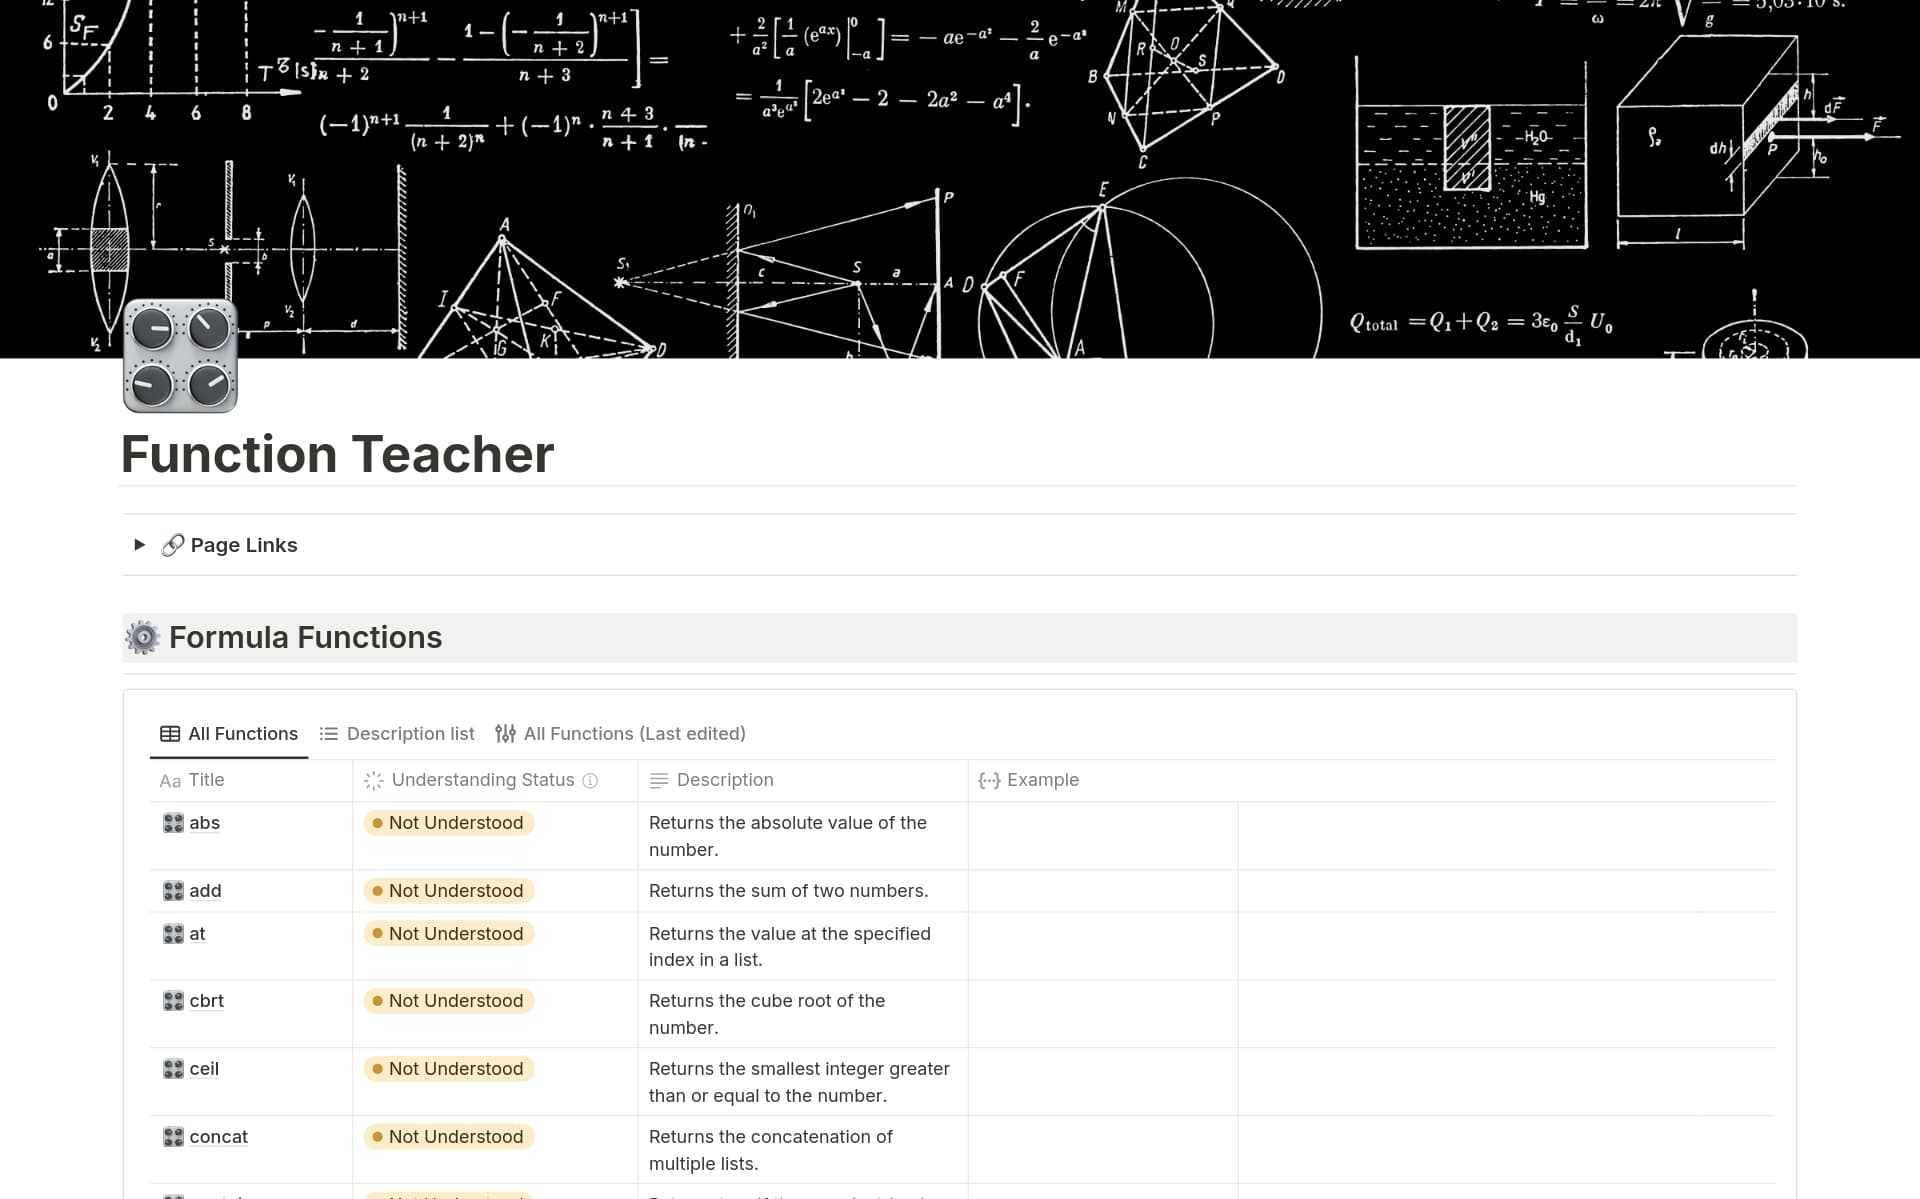
Task: Open the abs function page icon
Action: 173,823
